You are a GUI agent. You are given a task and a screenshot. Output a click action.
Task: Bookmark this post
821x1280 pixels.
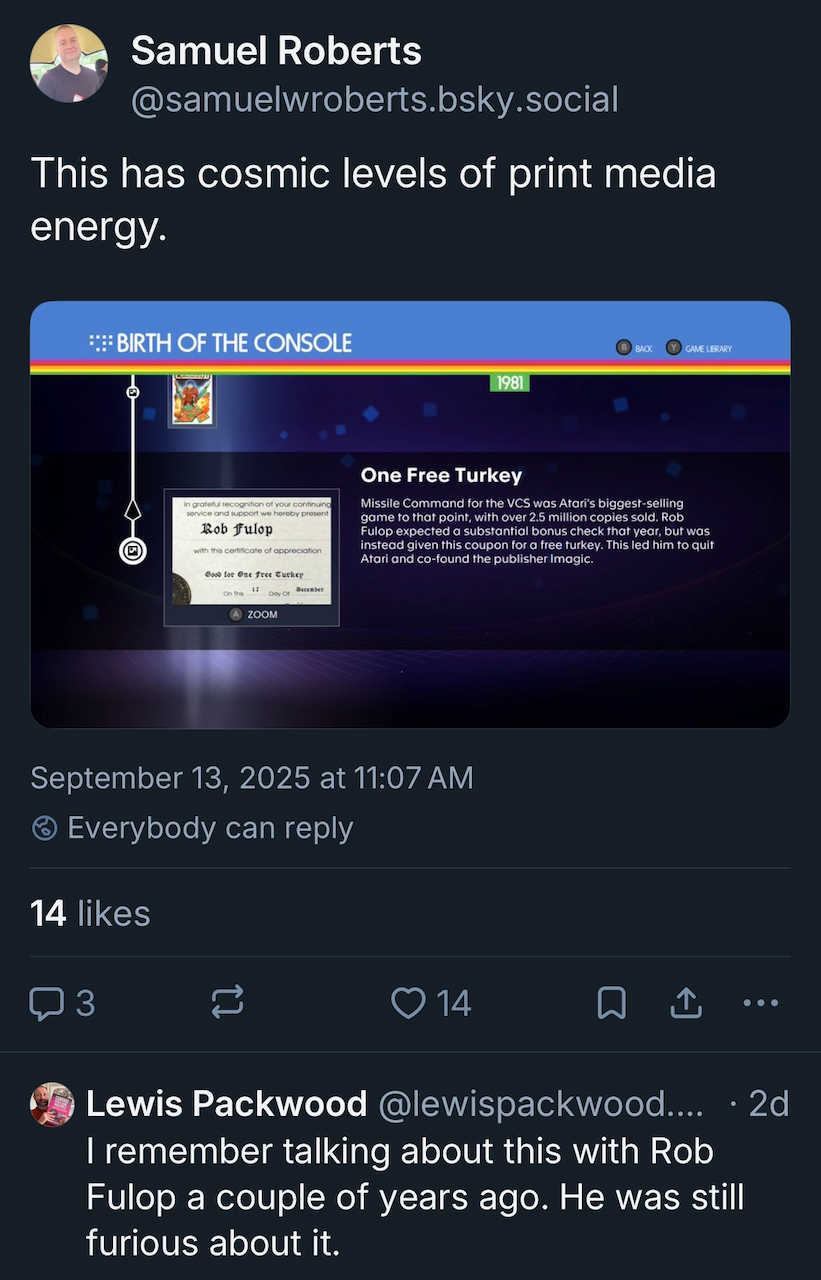coord(611,1003)
